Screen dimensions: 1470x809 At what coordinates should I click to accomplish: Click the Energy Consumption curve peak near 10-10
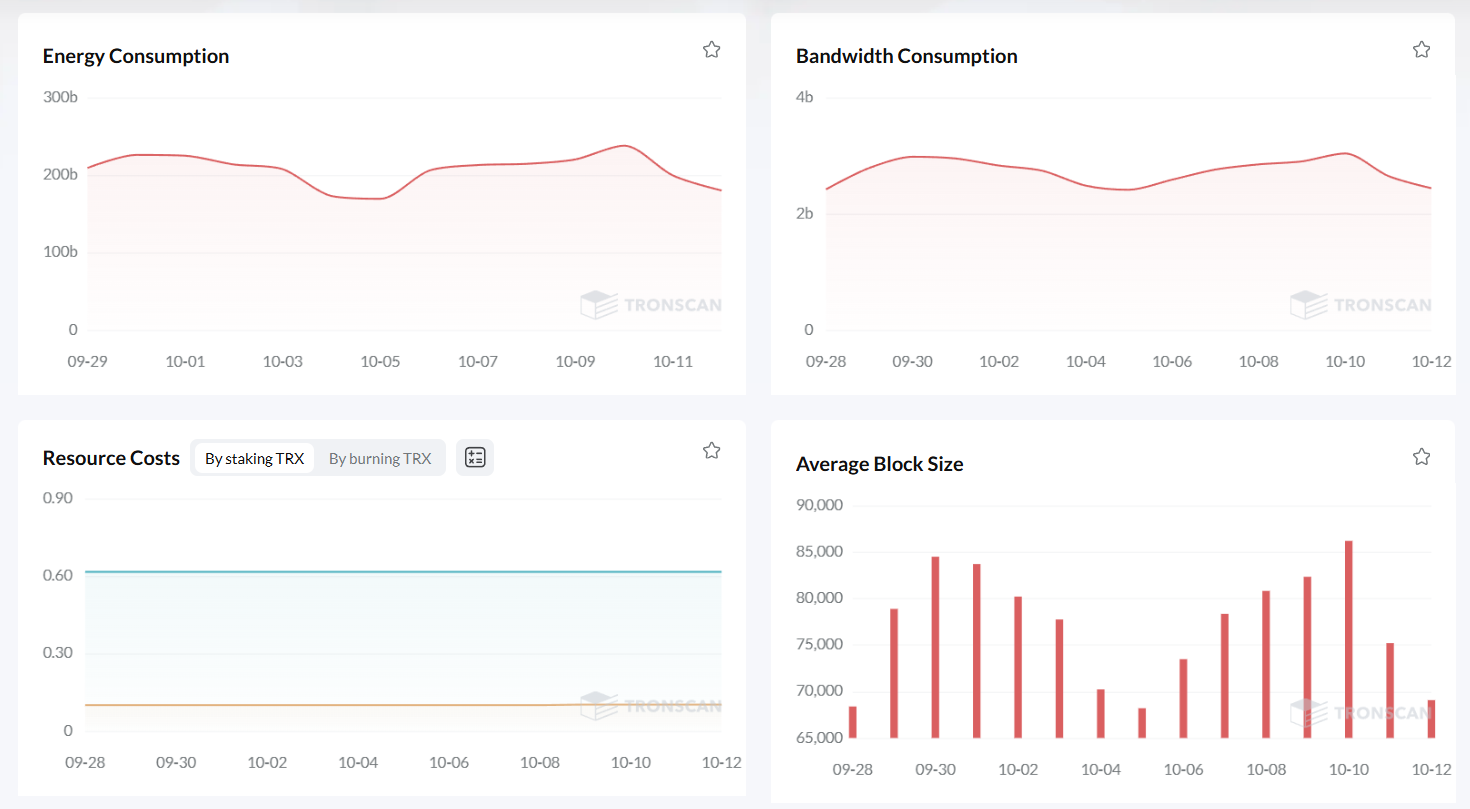(x=624, y=146)
